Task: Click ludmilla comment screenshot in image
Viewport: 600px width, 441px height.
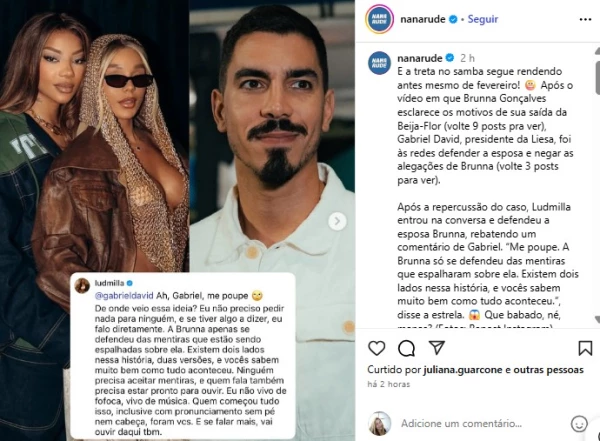Action: click(x=183, y=356)
